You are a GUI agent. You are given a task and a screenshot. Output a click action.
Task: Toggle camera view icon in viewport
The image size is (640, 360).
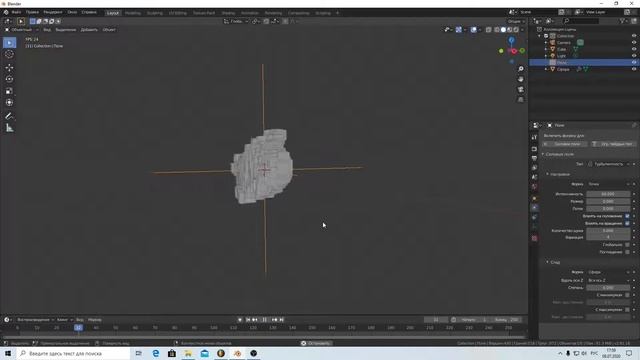(x=521, y=89)
